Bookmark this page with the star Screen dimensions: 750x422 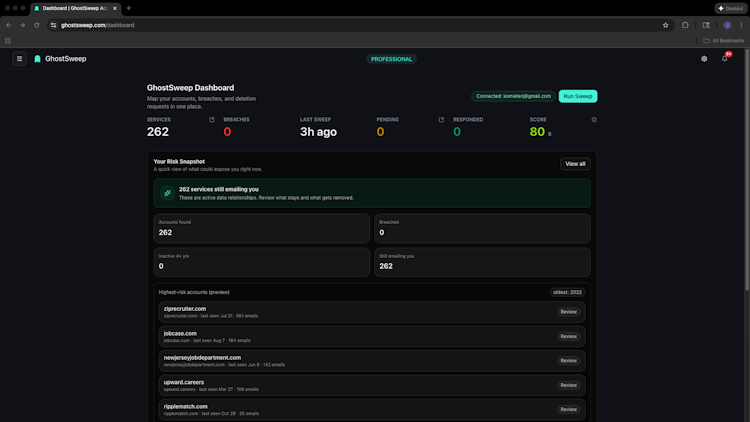click(665, 25)
